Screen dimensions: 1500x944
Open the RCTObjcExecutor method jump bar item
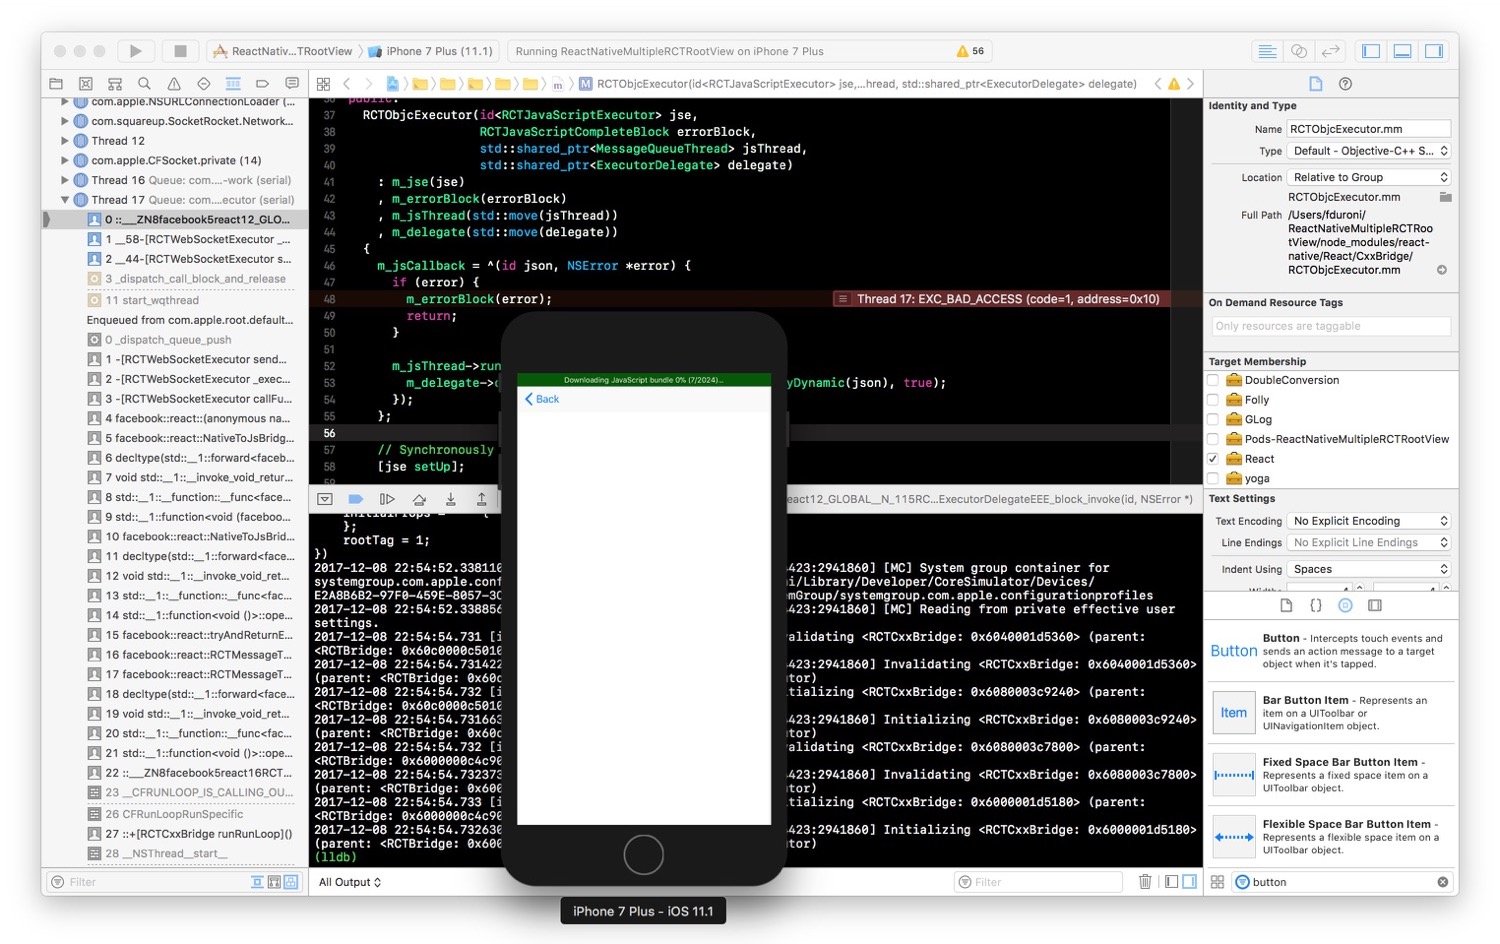(858, 84)
